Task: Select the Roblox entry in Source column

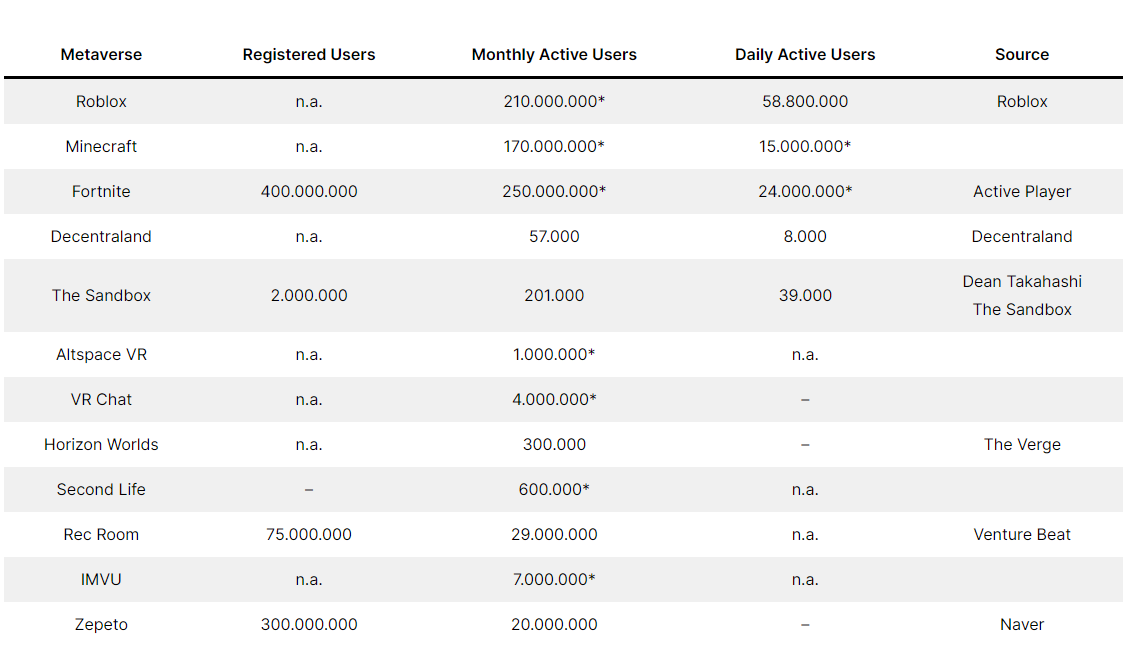Action: pyautogui.click(x=1022, y=102)
